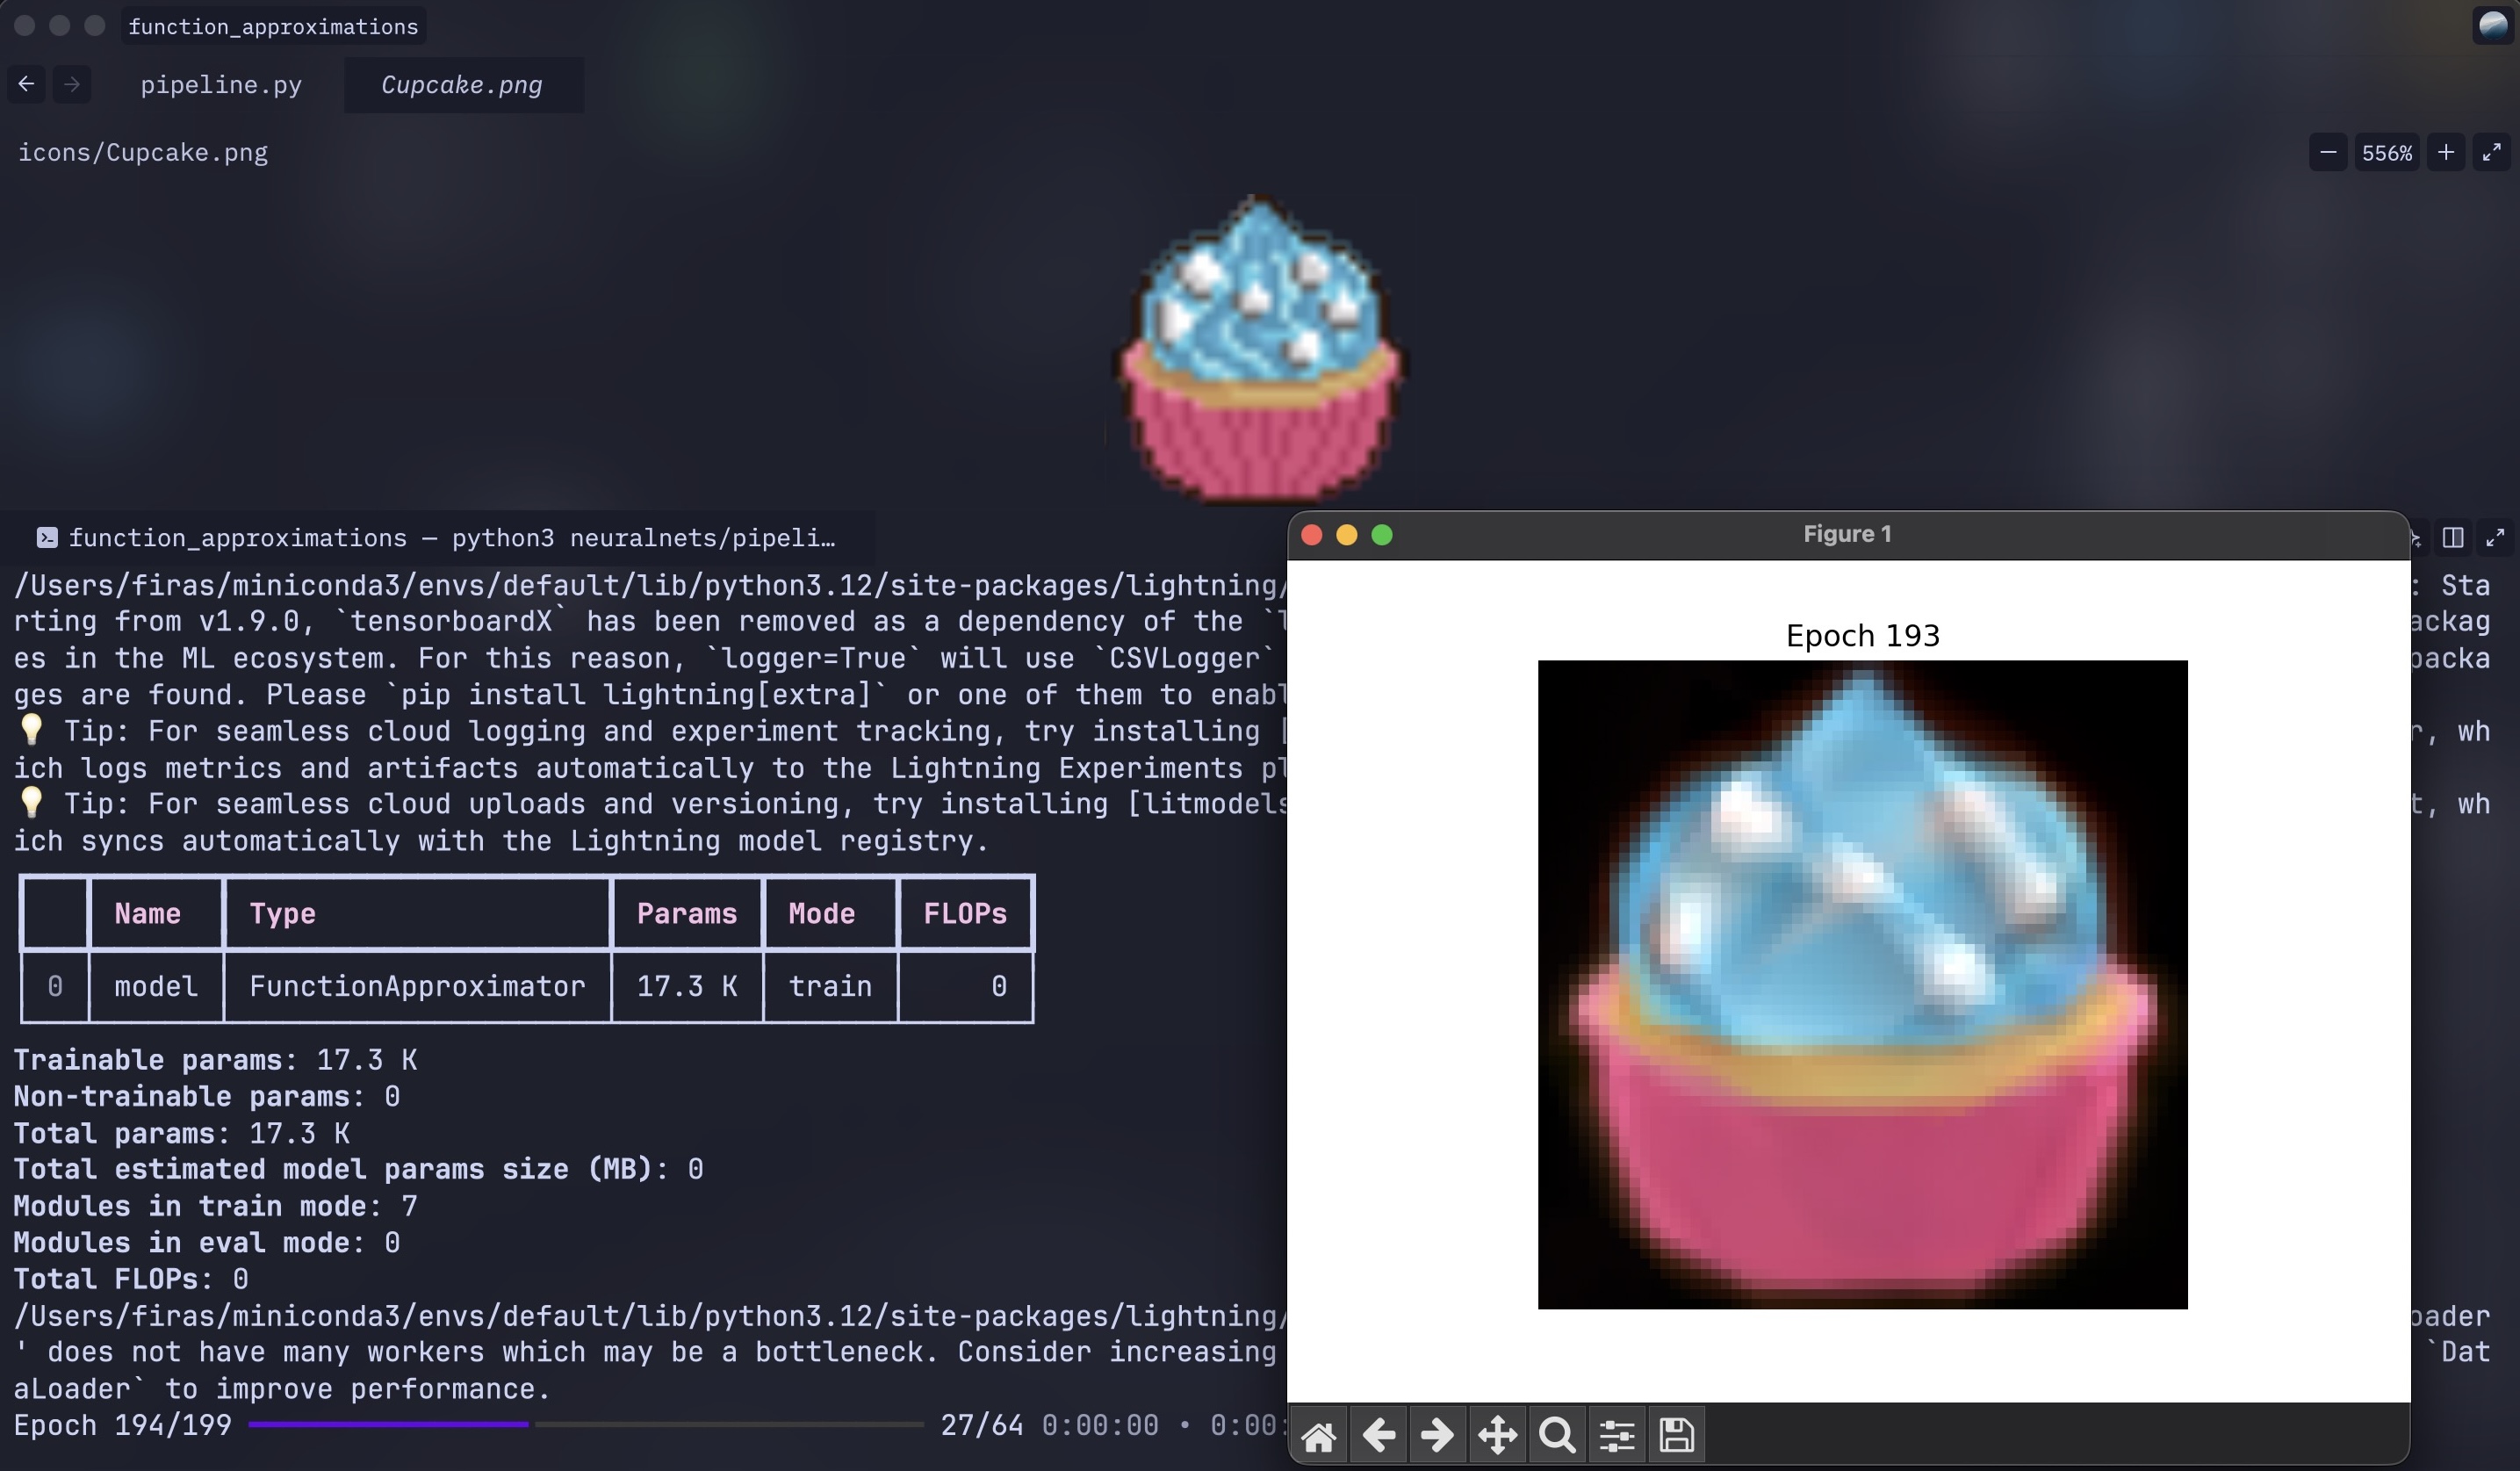The image size is (2520, 1471).
Task: Open the function_approximations project title menu
Action: click(x=273, y=27)
